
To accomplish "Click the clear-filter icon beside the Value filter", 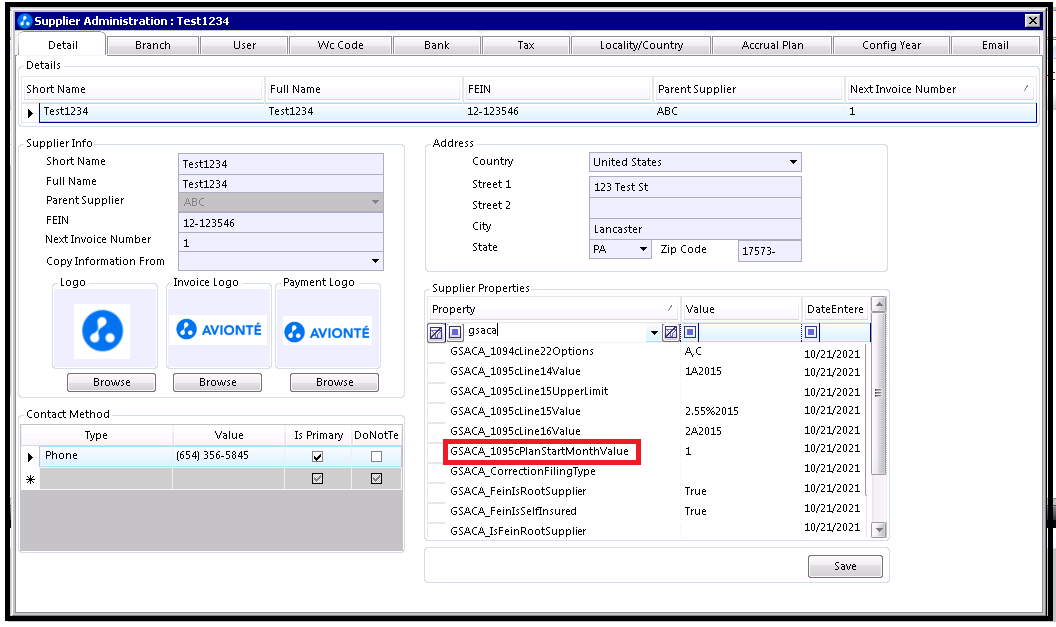I will [671, 332].
